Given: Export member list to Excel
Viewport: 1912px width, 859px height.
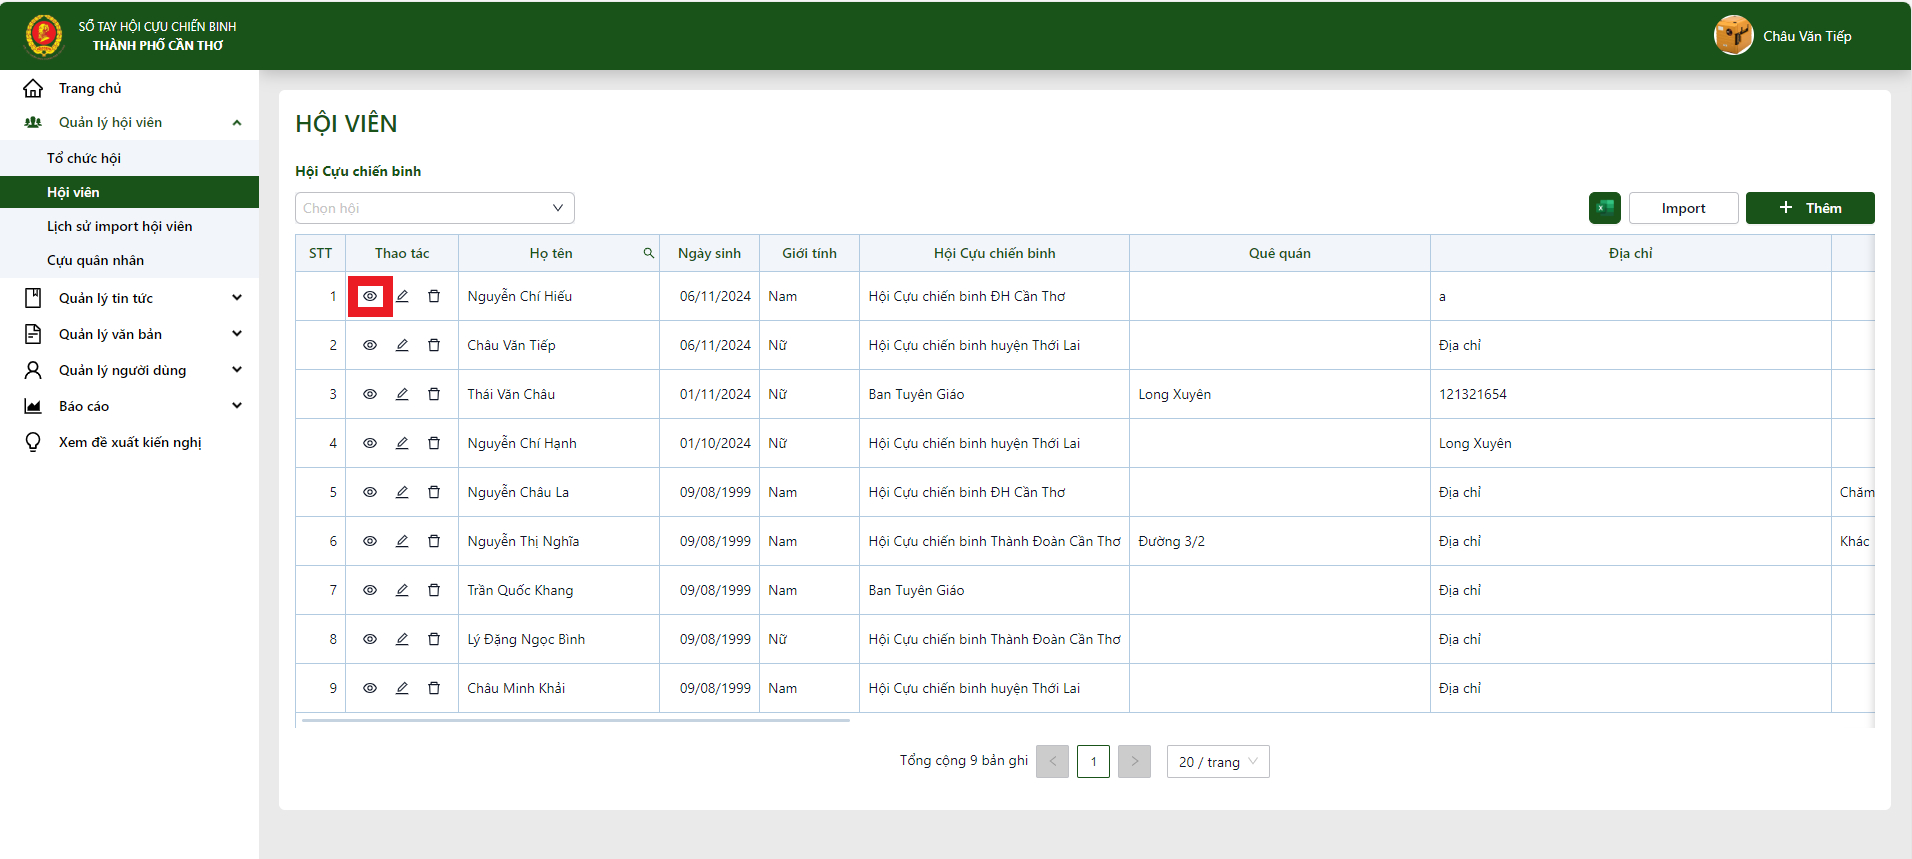Looking at the screenshot, I should (1605, 208).
